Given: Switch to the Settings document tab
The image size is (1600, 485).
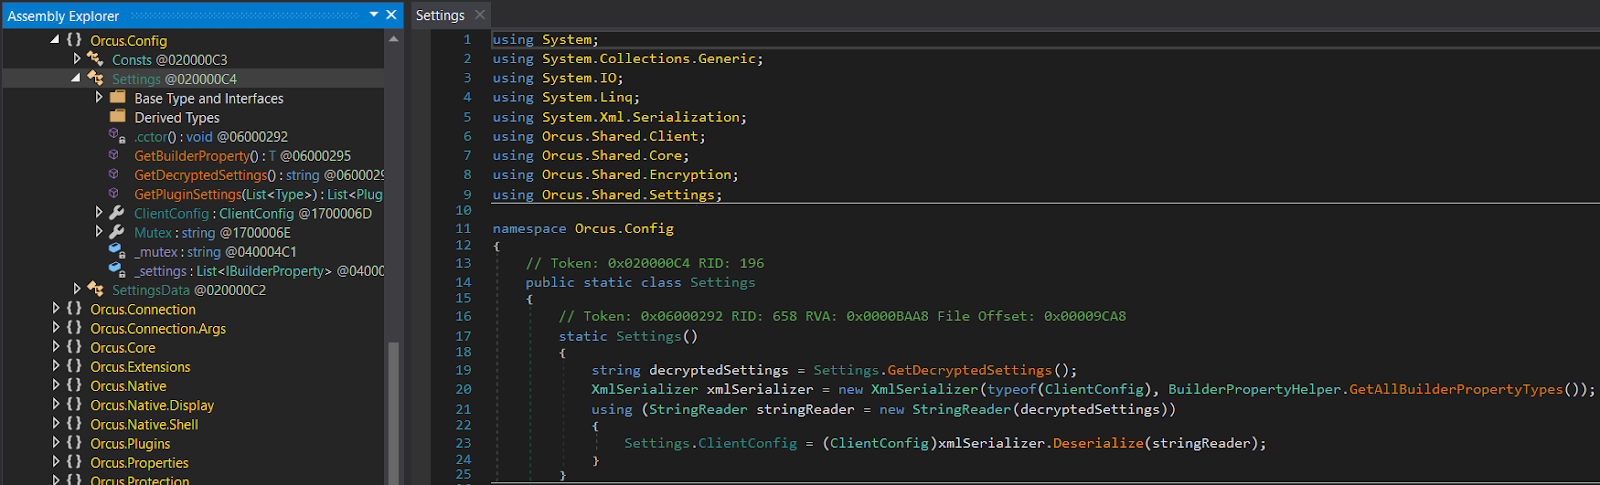Looking at the screenshot, I should [440, 15].
